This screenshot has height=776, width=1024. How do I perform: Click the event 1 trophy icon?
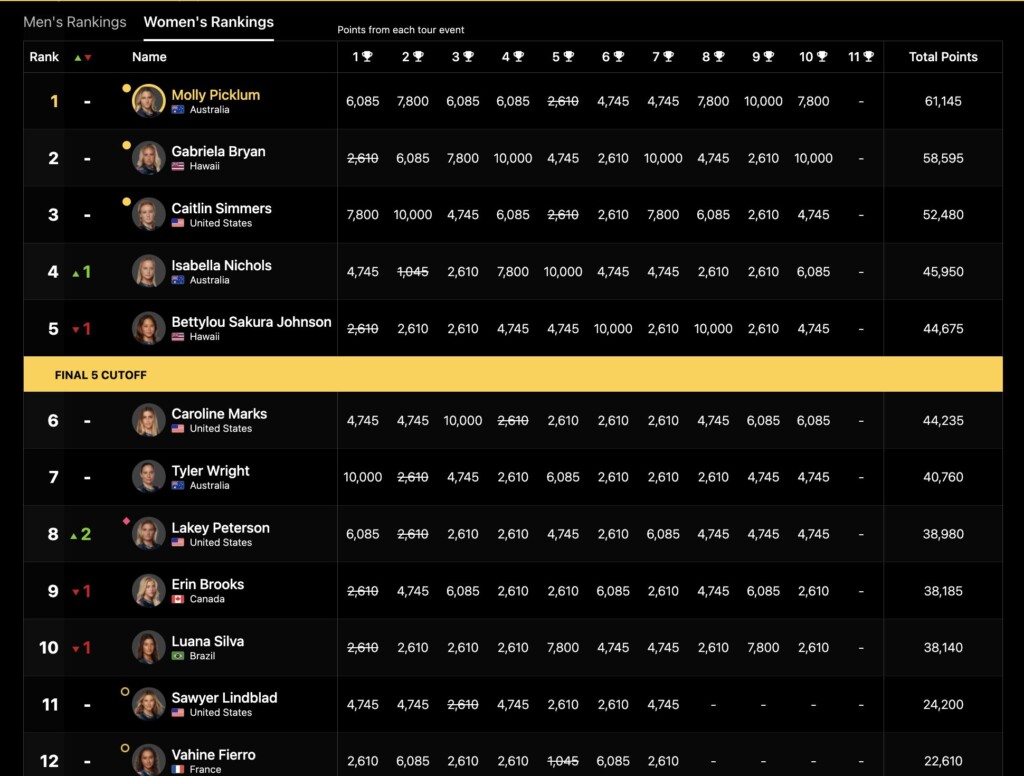click(368, 57)
